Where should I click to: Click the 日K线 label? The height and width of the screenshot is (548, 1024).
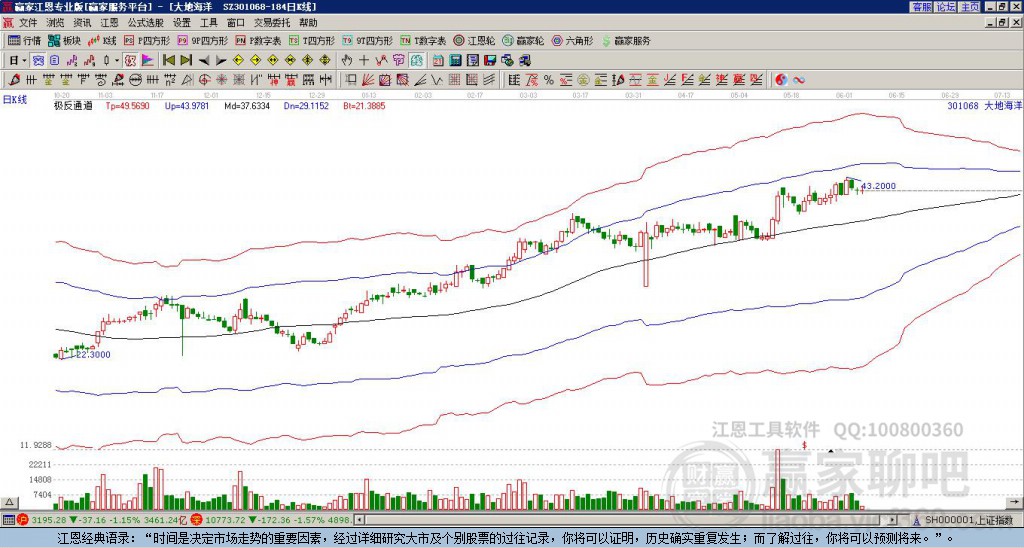click(15, 100)
